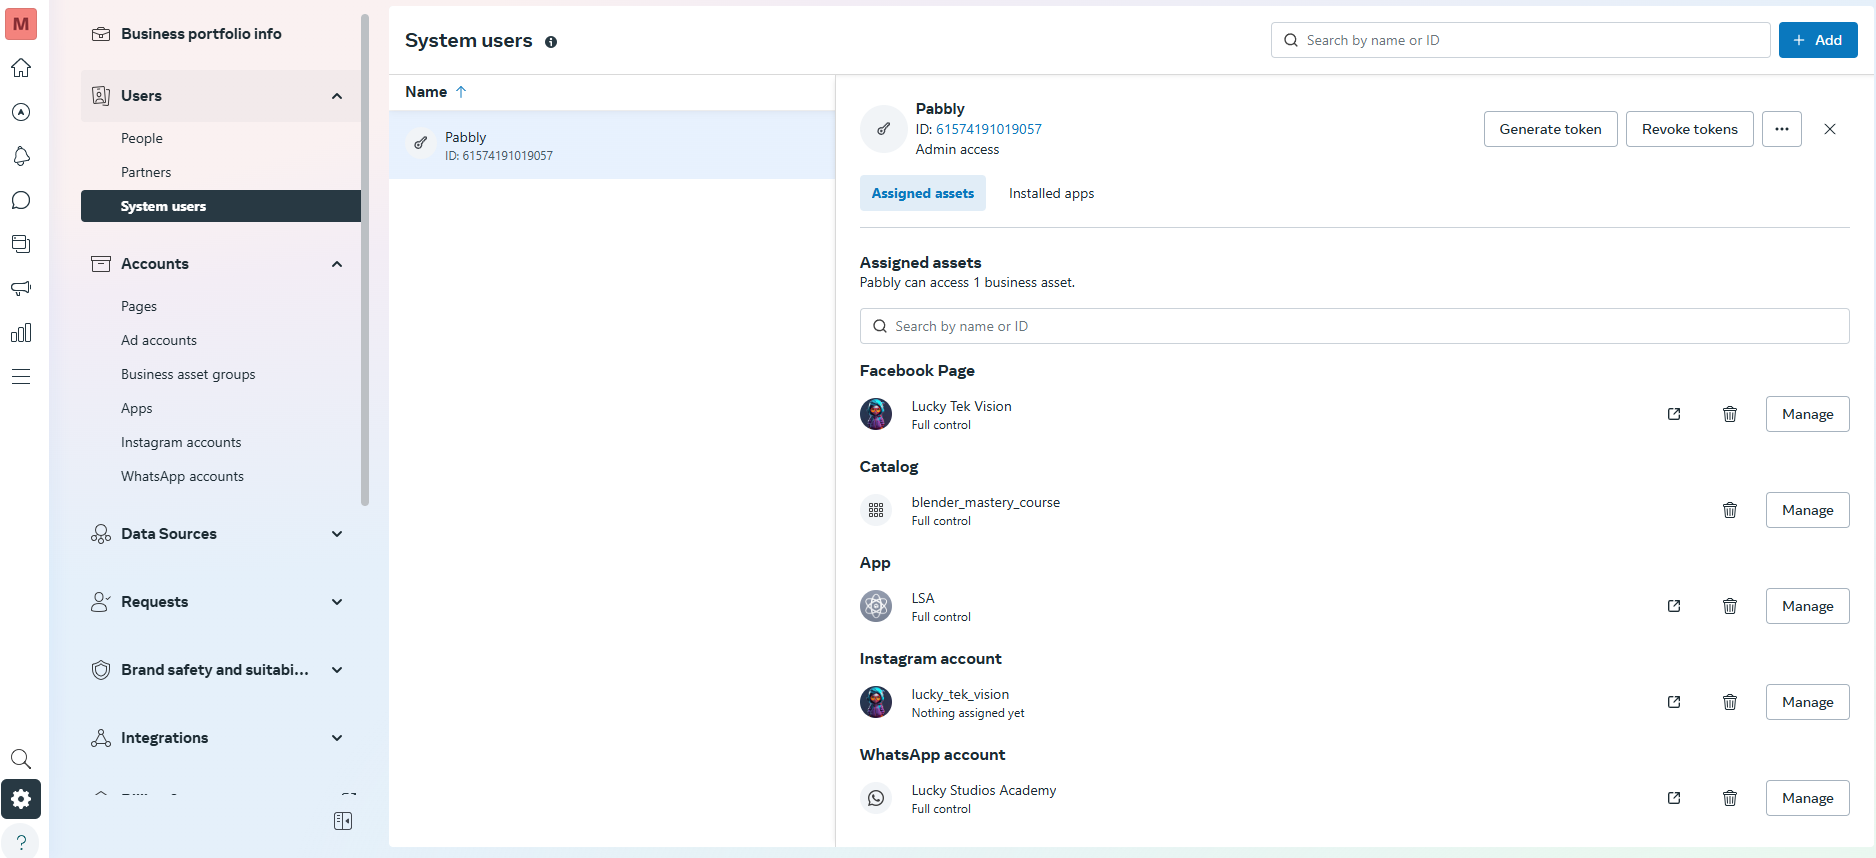Focus assigned assets search field
Viewport: 1876px width, 858px height.
(x=1354, y=326)
